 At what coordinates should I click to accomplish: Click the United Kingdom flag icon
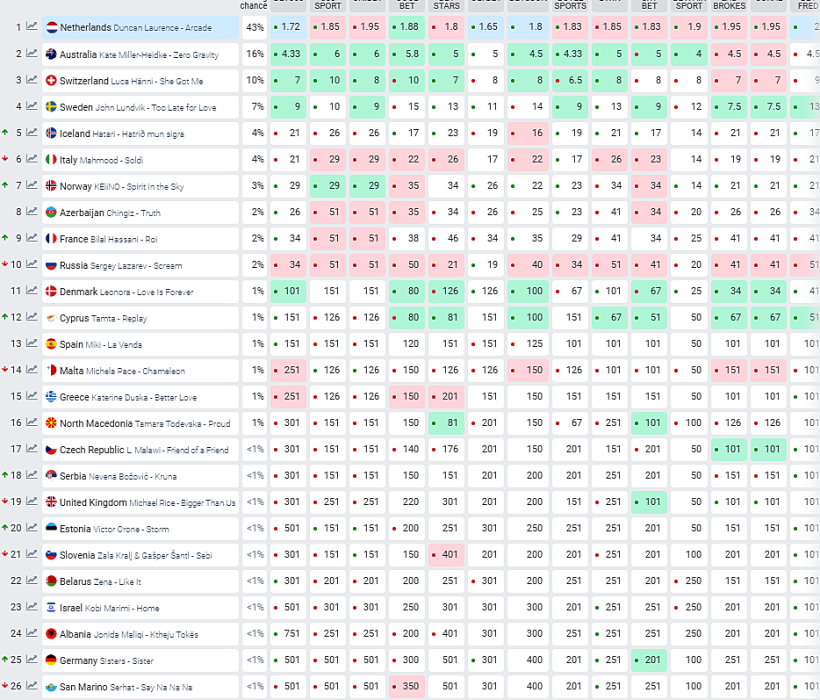(x=51, y=502)
